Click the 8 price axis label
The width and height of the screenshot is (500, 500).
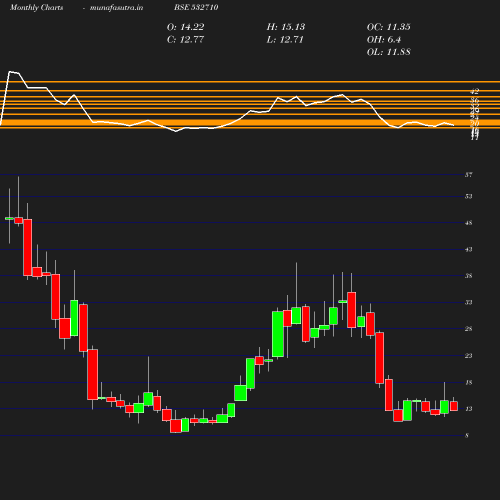[467, 435]
